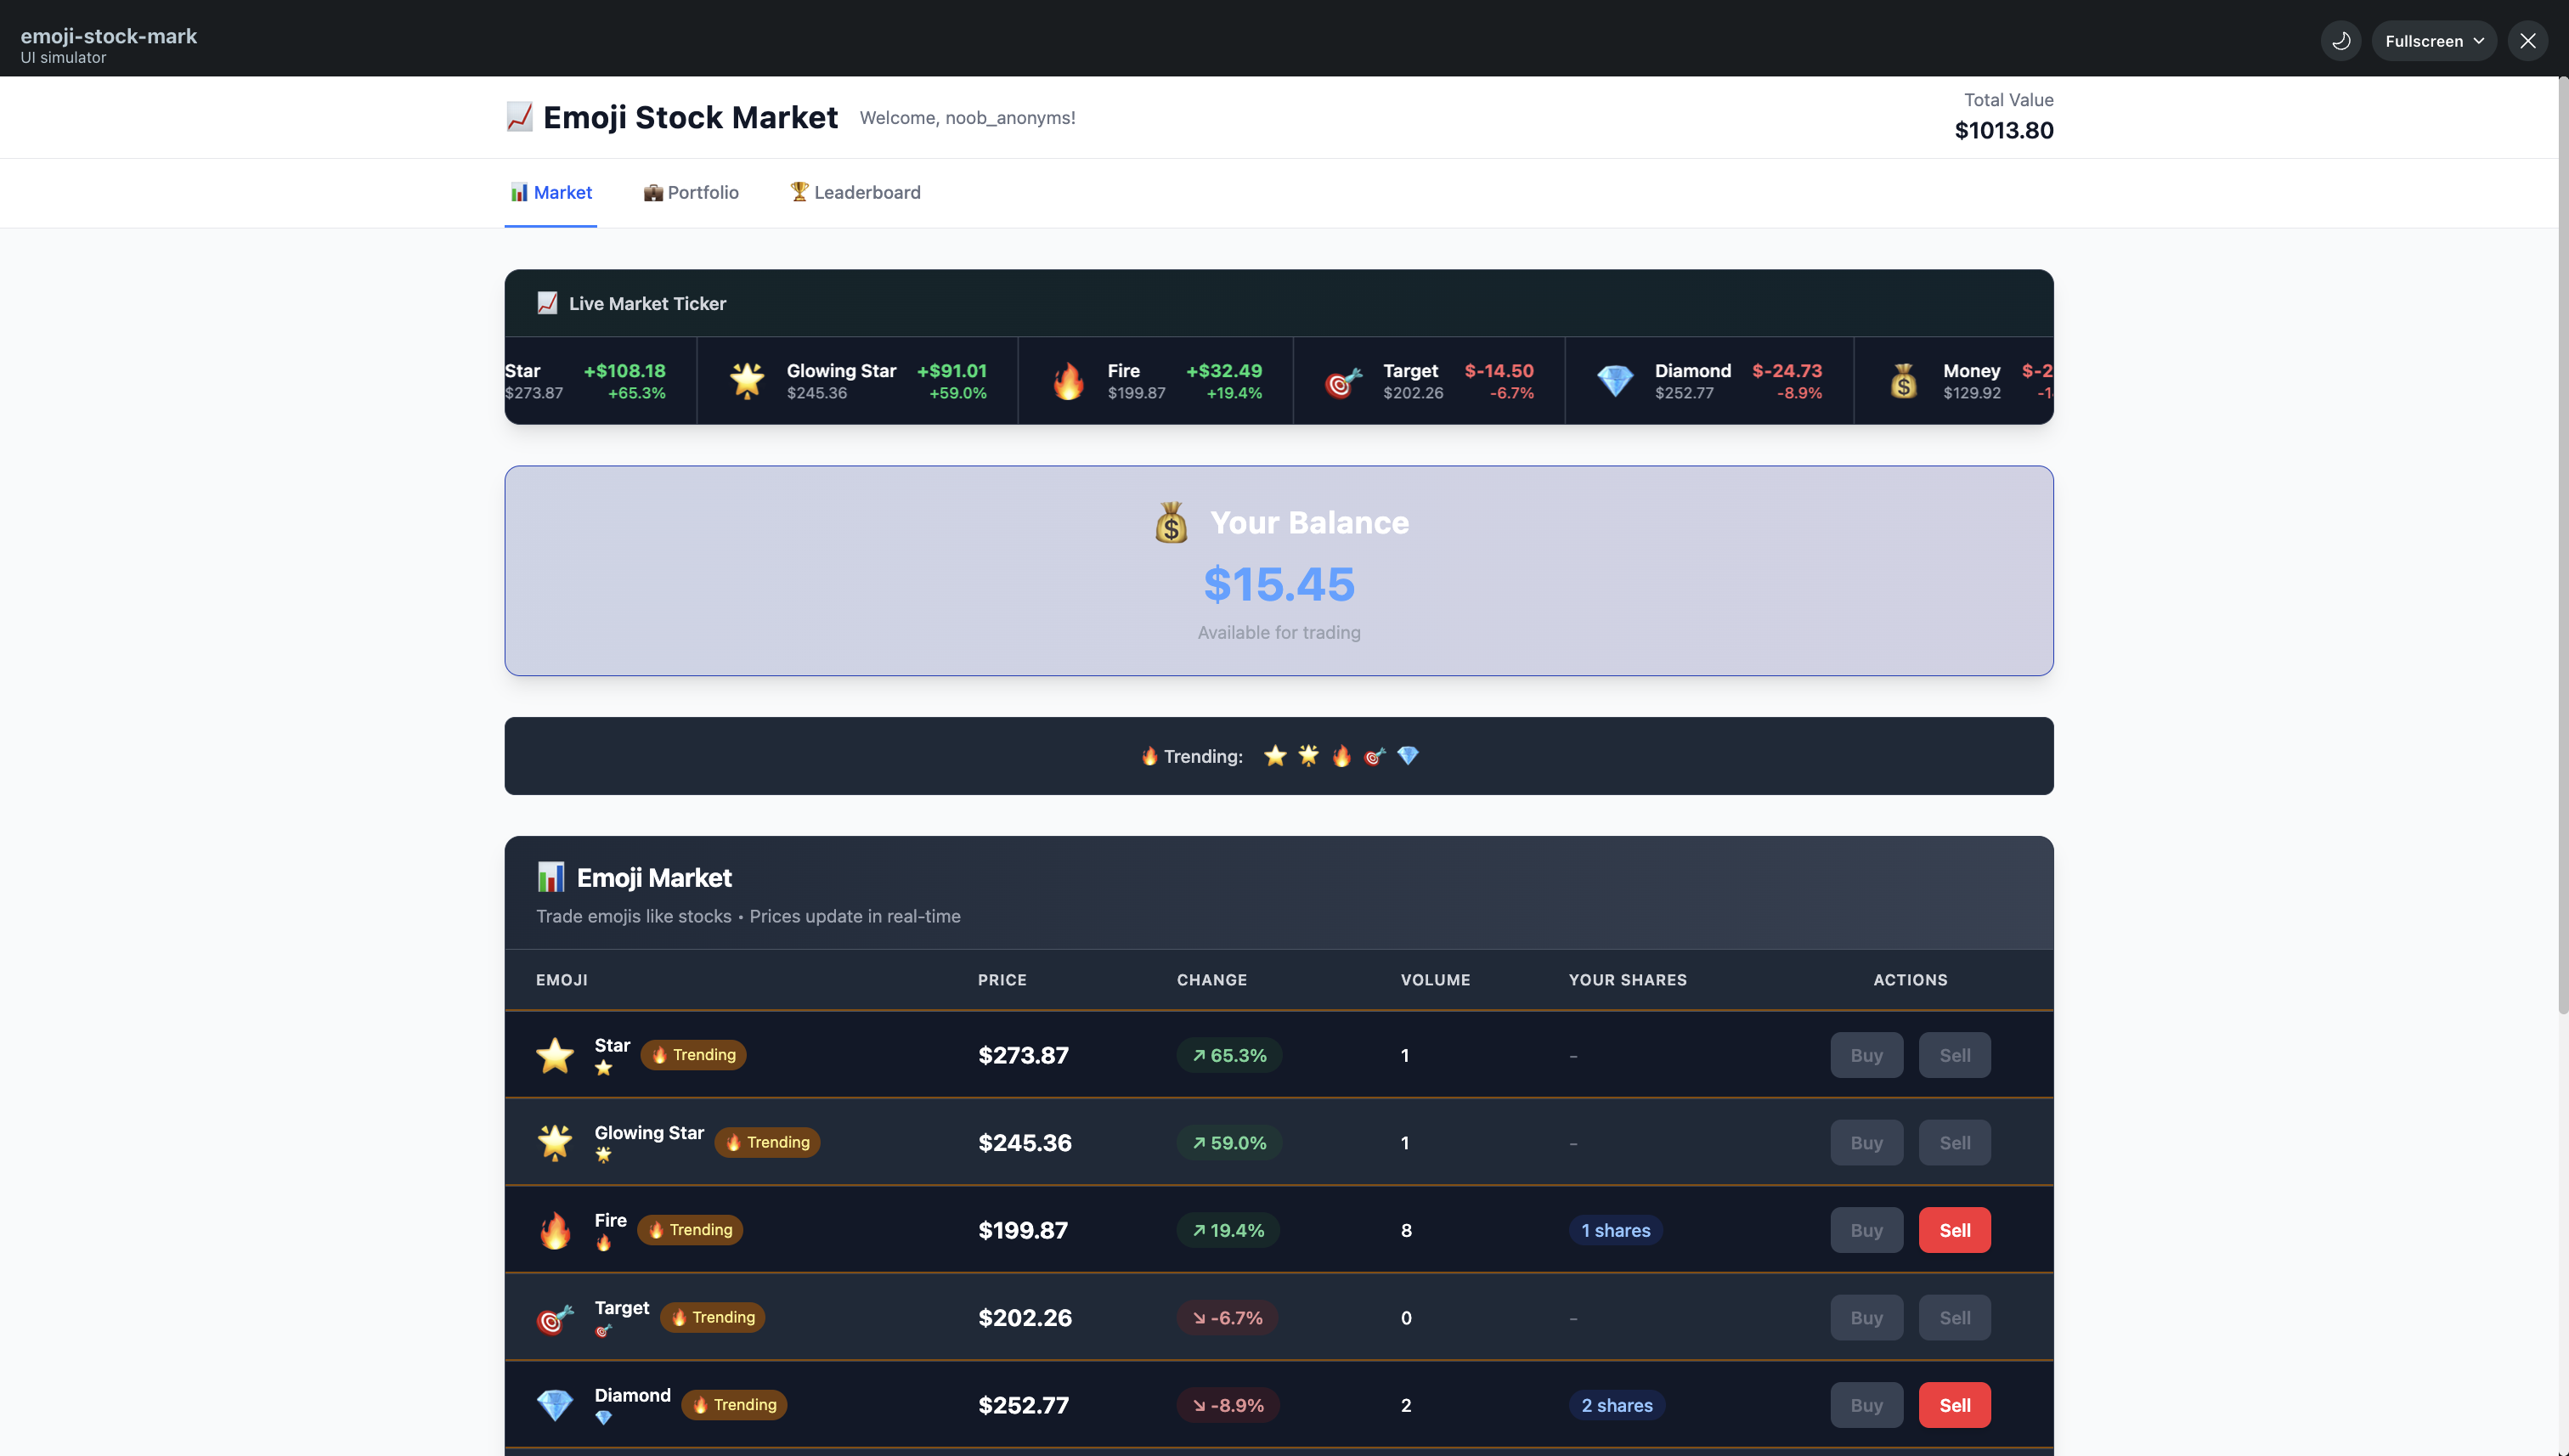Open the Fullscreen dropdown

click(2433, 41)
